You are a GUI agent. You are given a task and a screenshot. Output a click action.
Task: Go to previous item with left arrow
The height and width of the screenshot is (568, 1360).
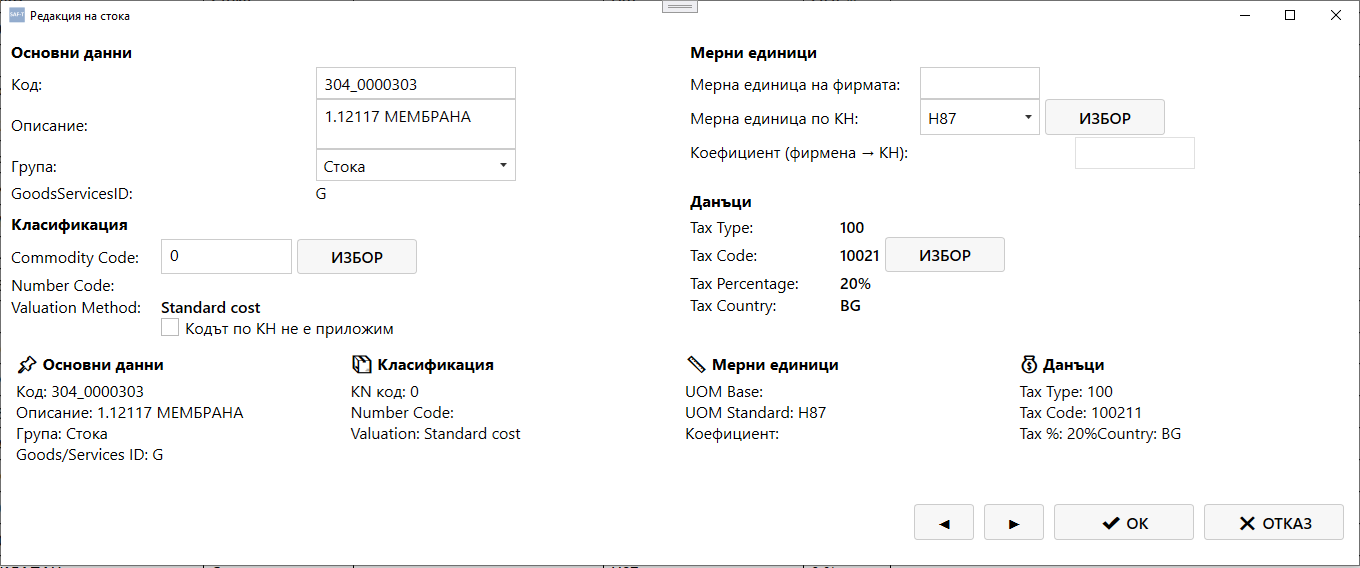point(943,522)
